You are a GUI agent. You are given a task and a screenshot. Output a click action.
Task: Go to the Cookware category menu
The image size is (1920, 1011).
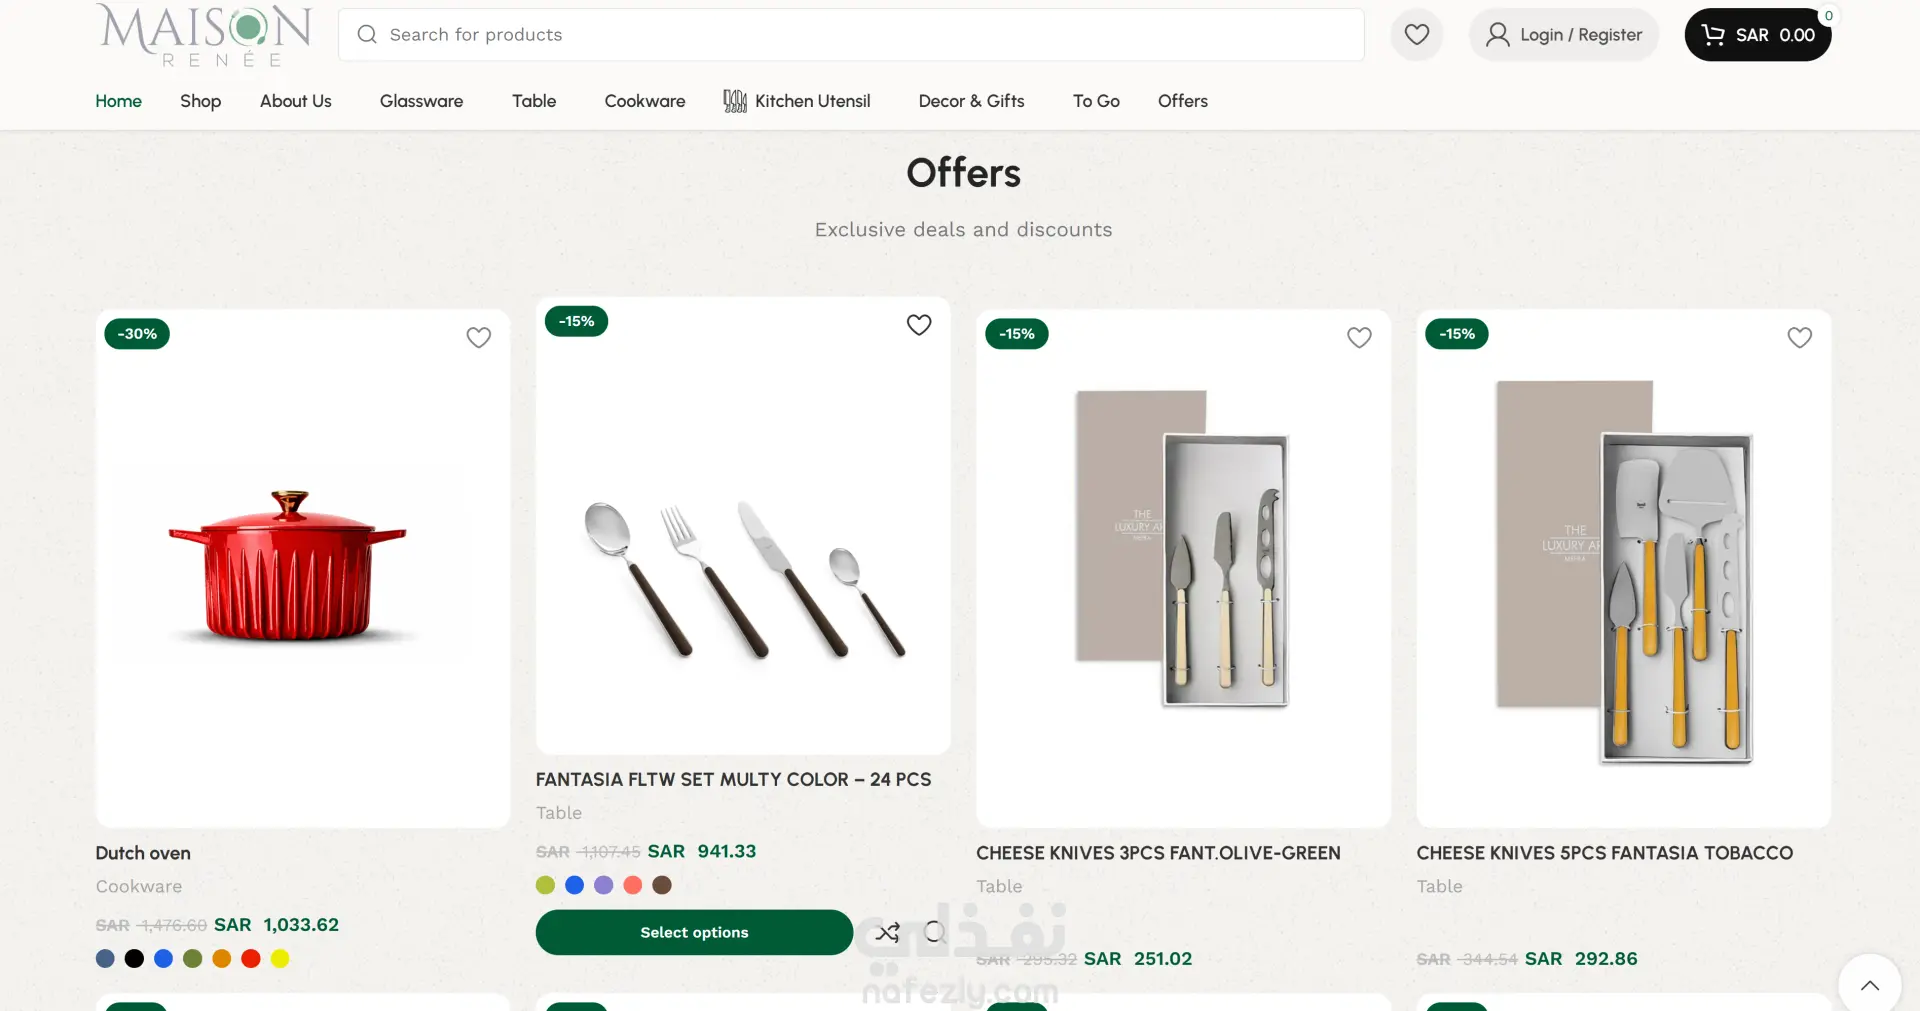[x=645, y=101]
